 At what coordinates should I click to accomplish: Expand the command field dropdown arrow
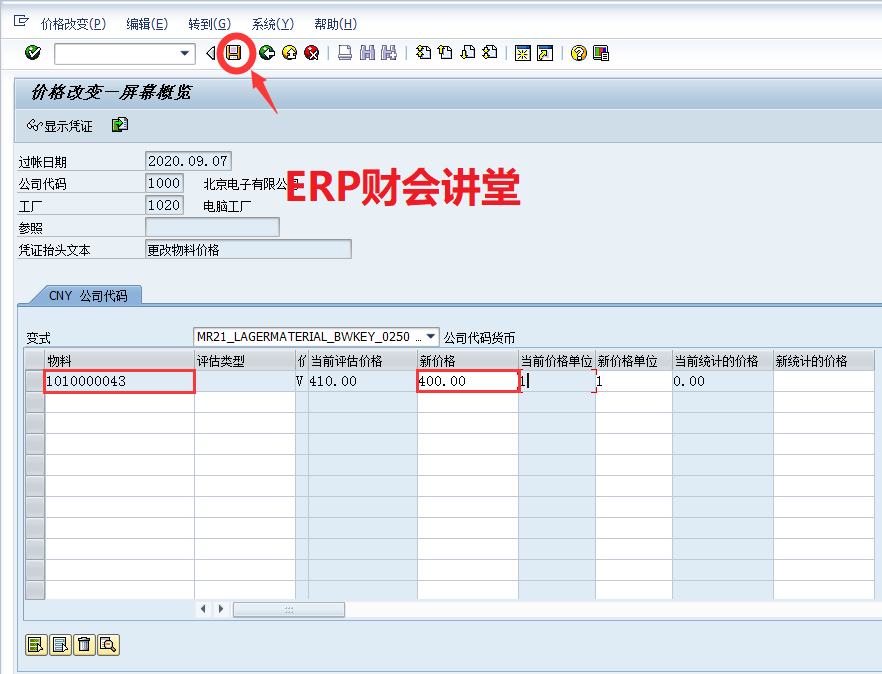point(185,53)
